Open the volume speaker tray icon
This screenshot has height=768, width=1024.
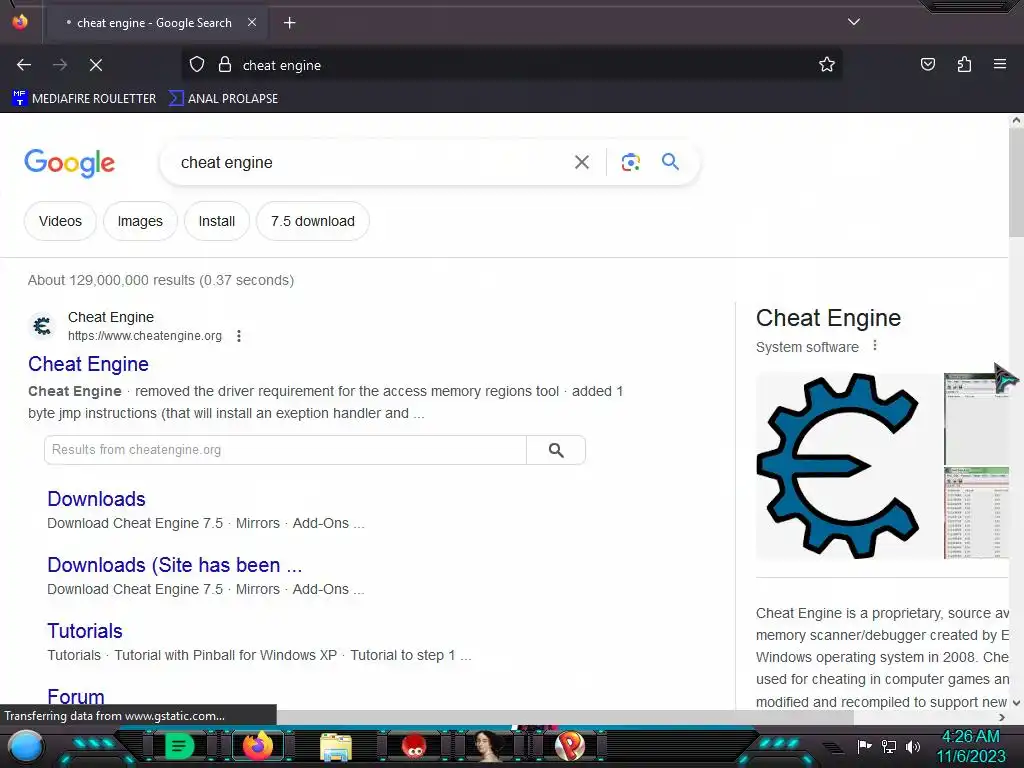[913, 746]
